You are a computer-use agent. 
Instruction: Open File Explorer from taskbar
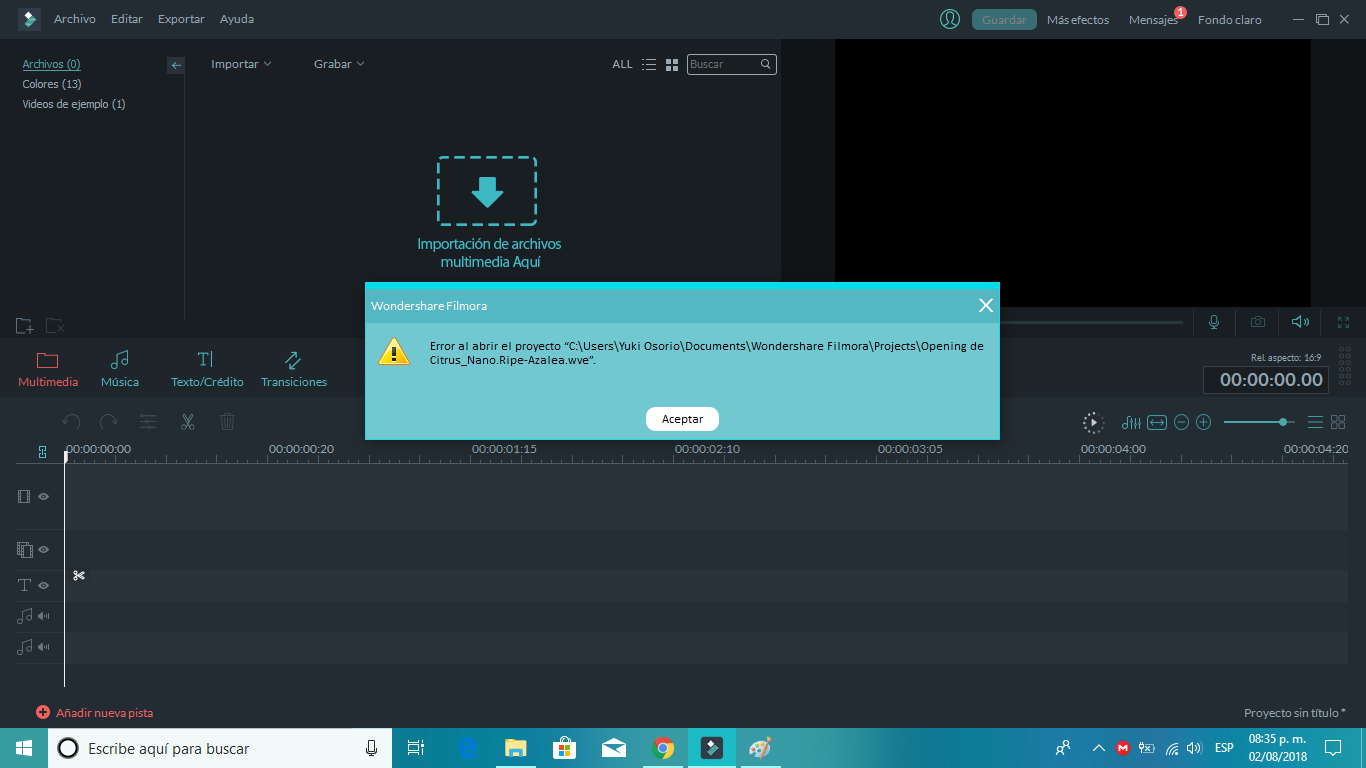[515, 747]
